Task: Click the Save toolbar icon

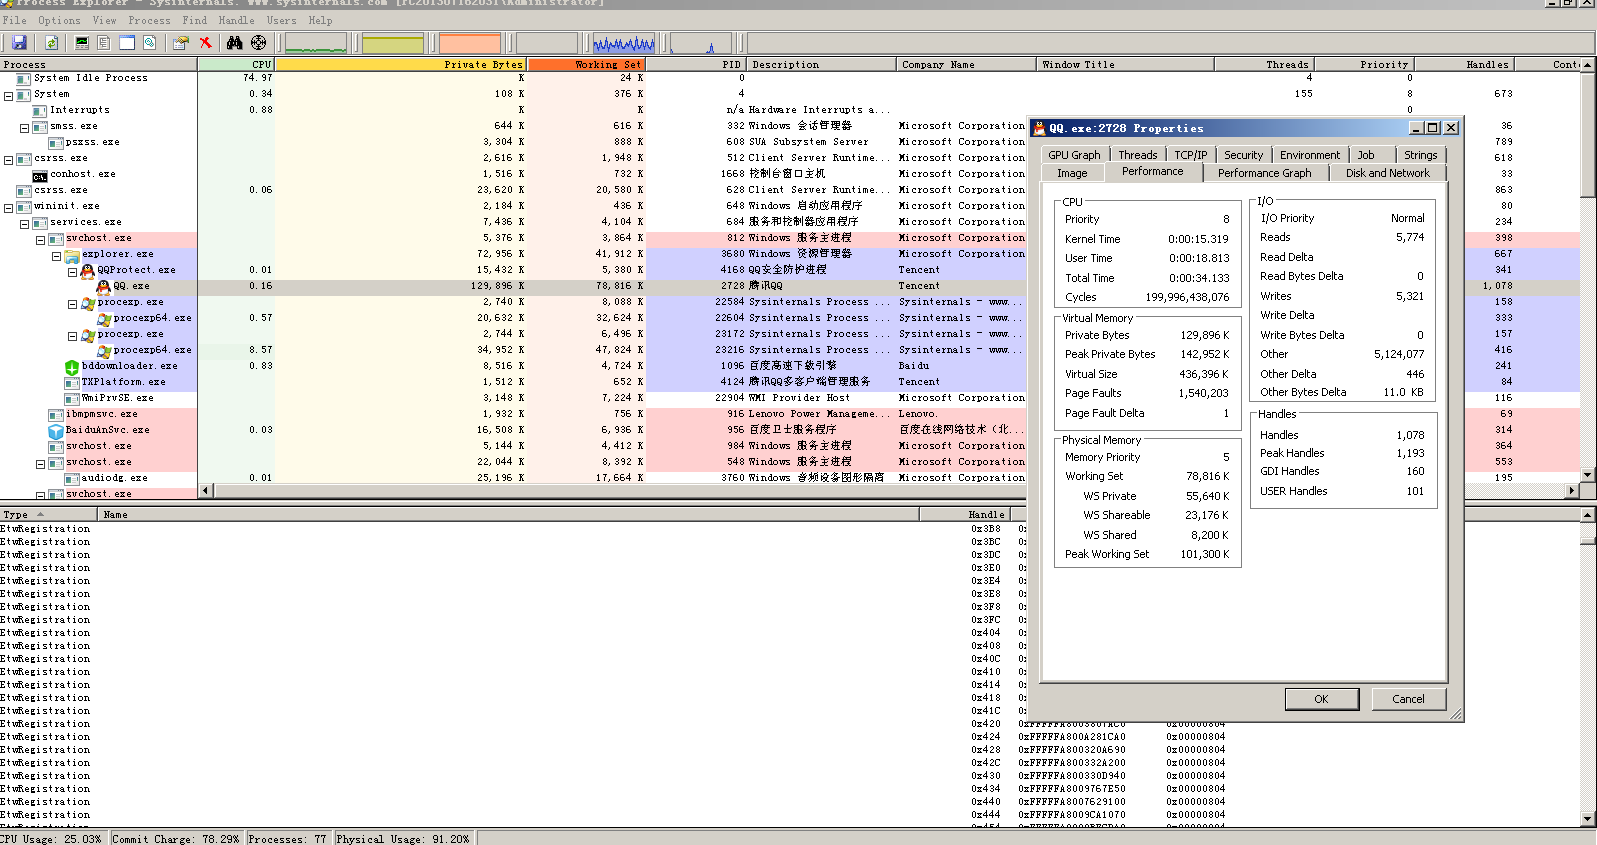Action: tap(19, 42)
